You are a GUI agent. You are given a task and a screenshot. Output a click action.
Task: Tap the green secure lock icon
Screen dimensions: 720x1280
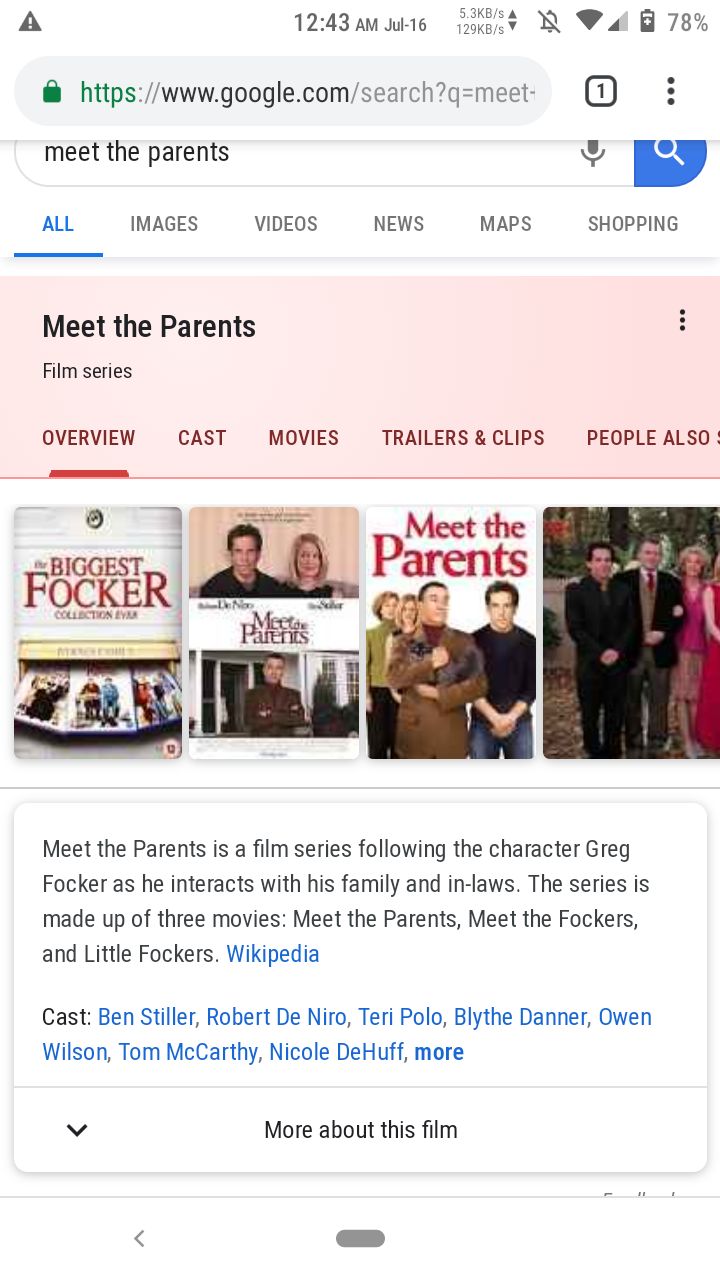click(52, 92)
